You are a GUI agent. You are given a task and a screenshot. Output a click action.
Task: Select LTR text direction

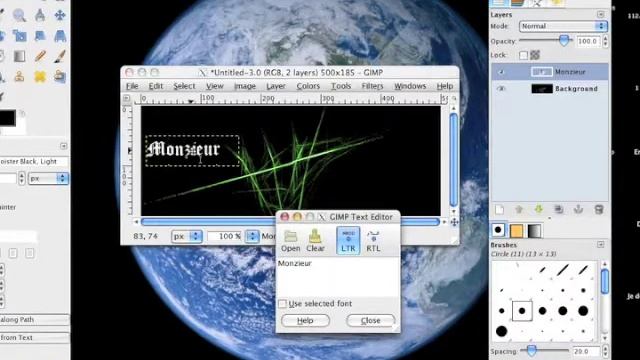click(x=348, y=241)
